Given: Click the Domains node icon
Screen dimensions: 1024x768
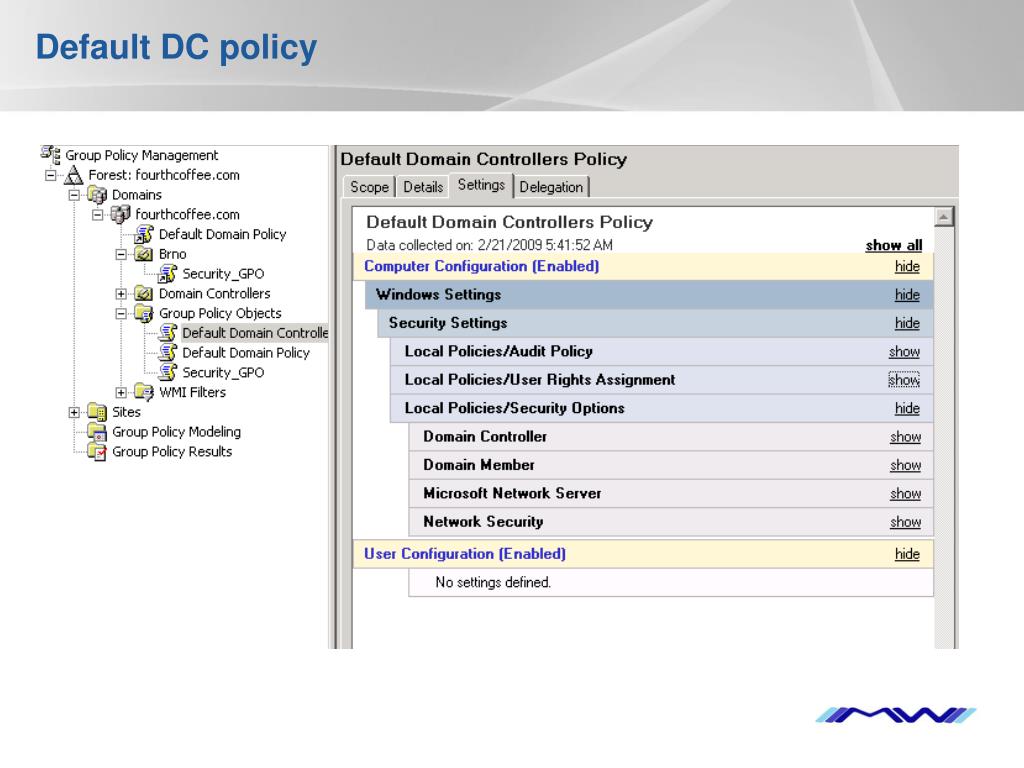Looking at the screenshot, I should [x=97, y=195].
